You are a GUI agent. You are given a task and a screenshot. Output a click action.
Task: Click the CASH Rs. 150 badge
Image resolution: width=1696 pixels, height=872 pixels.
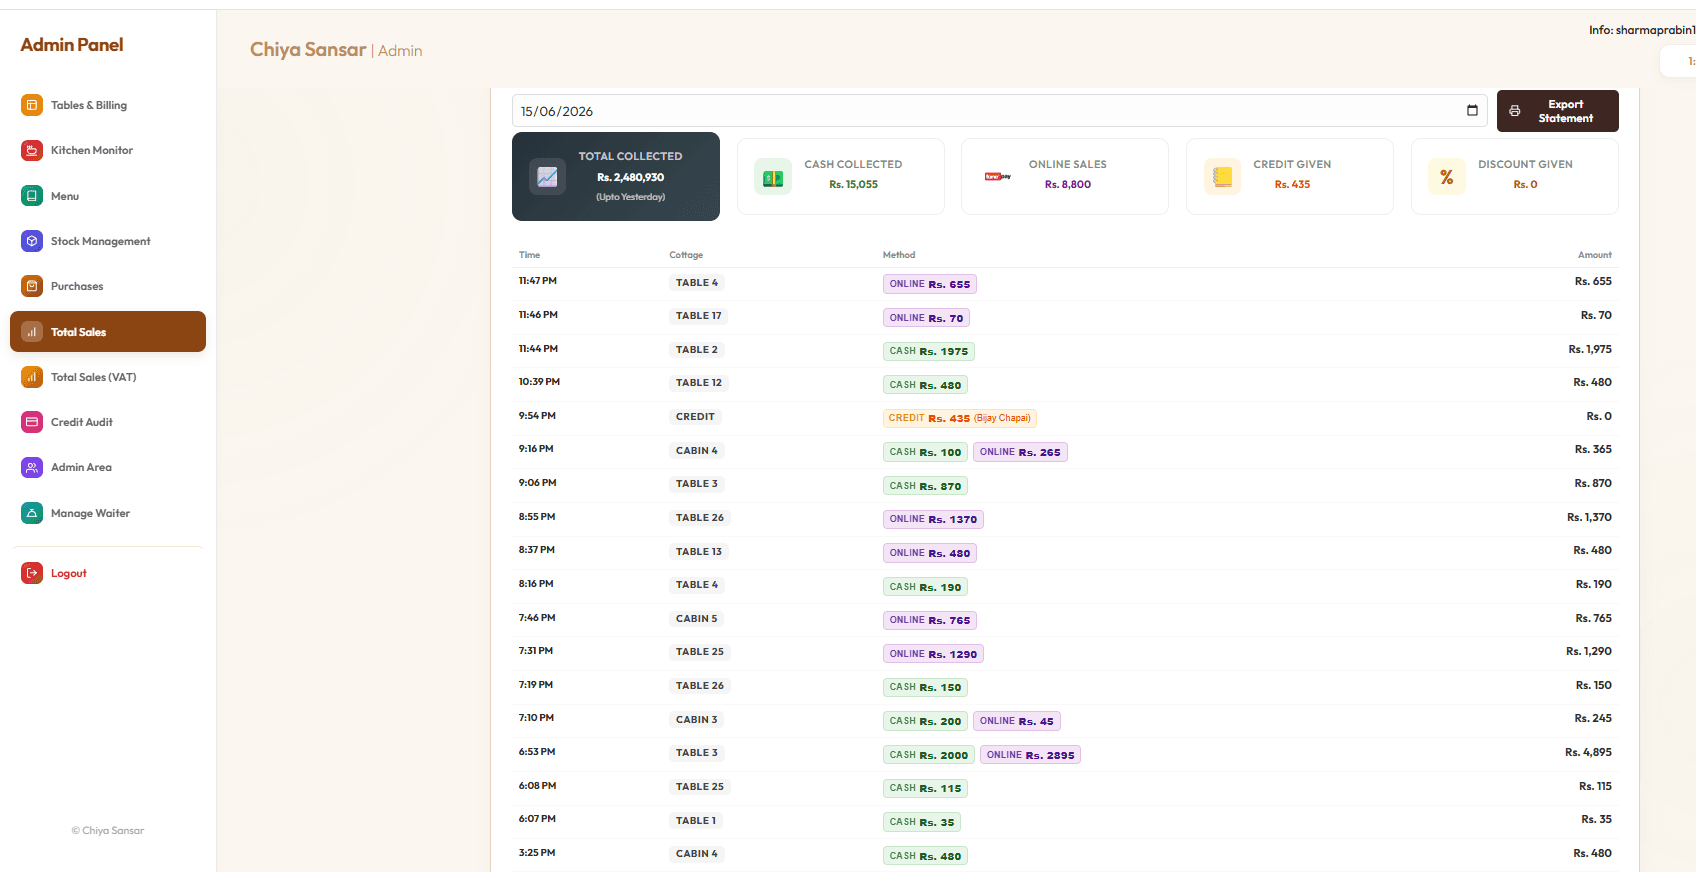click(925, 687)
